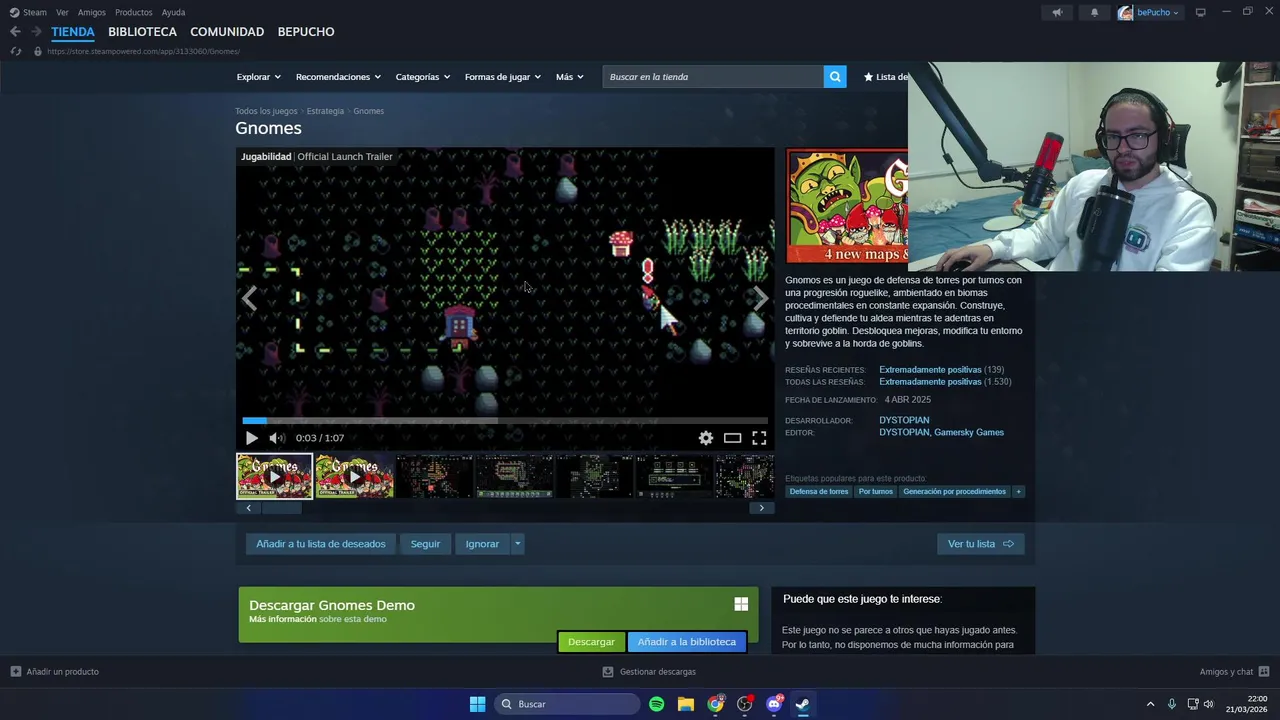Viewport: 1280px width, 720px height.
Task: Open Chrome from the taskbar
Action: pyautogui.click(x=715, y=704)
